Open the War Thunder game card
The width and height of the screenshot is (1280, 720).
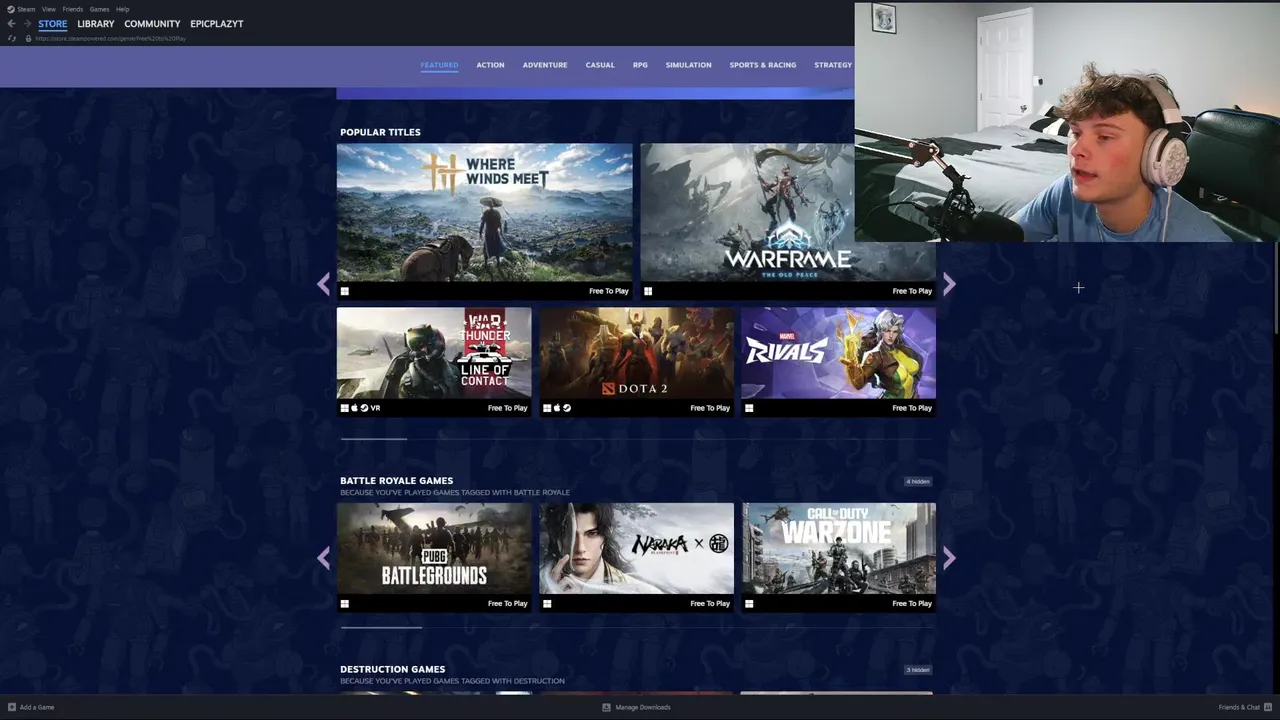tap(434, 361)
